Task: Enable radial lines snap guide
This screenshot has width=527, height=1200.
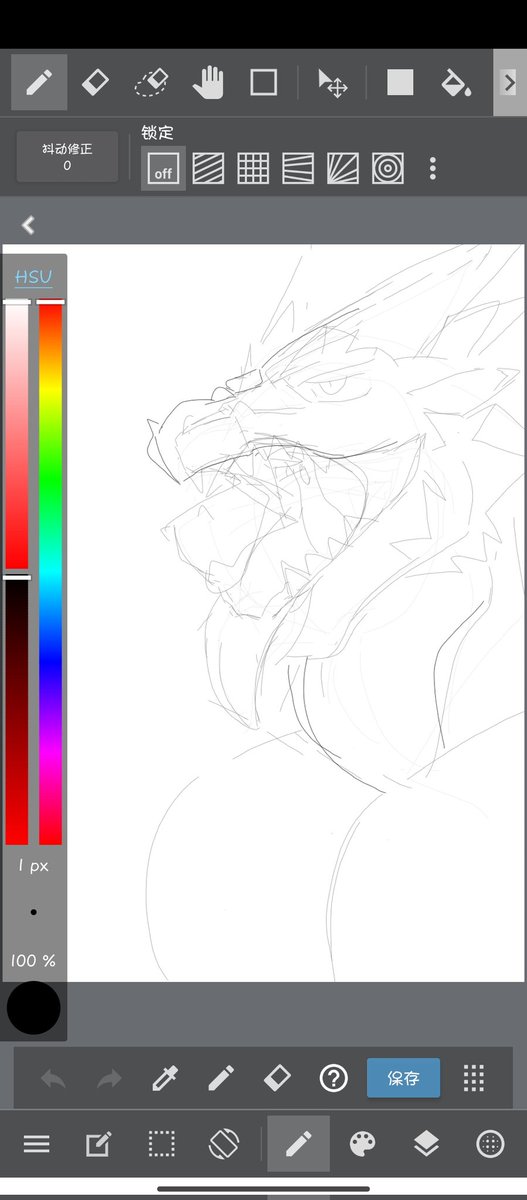Action: tap(343, 168)
